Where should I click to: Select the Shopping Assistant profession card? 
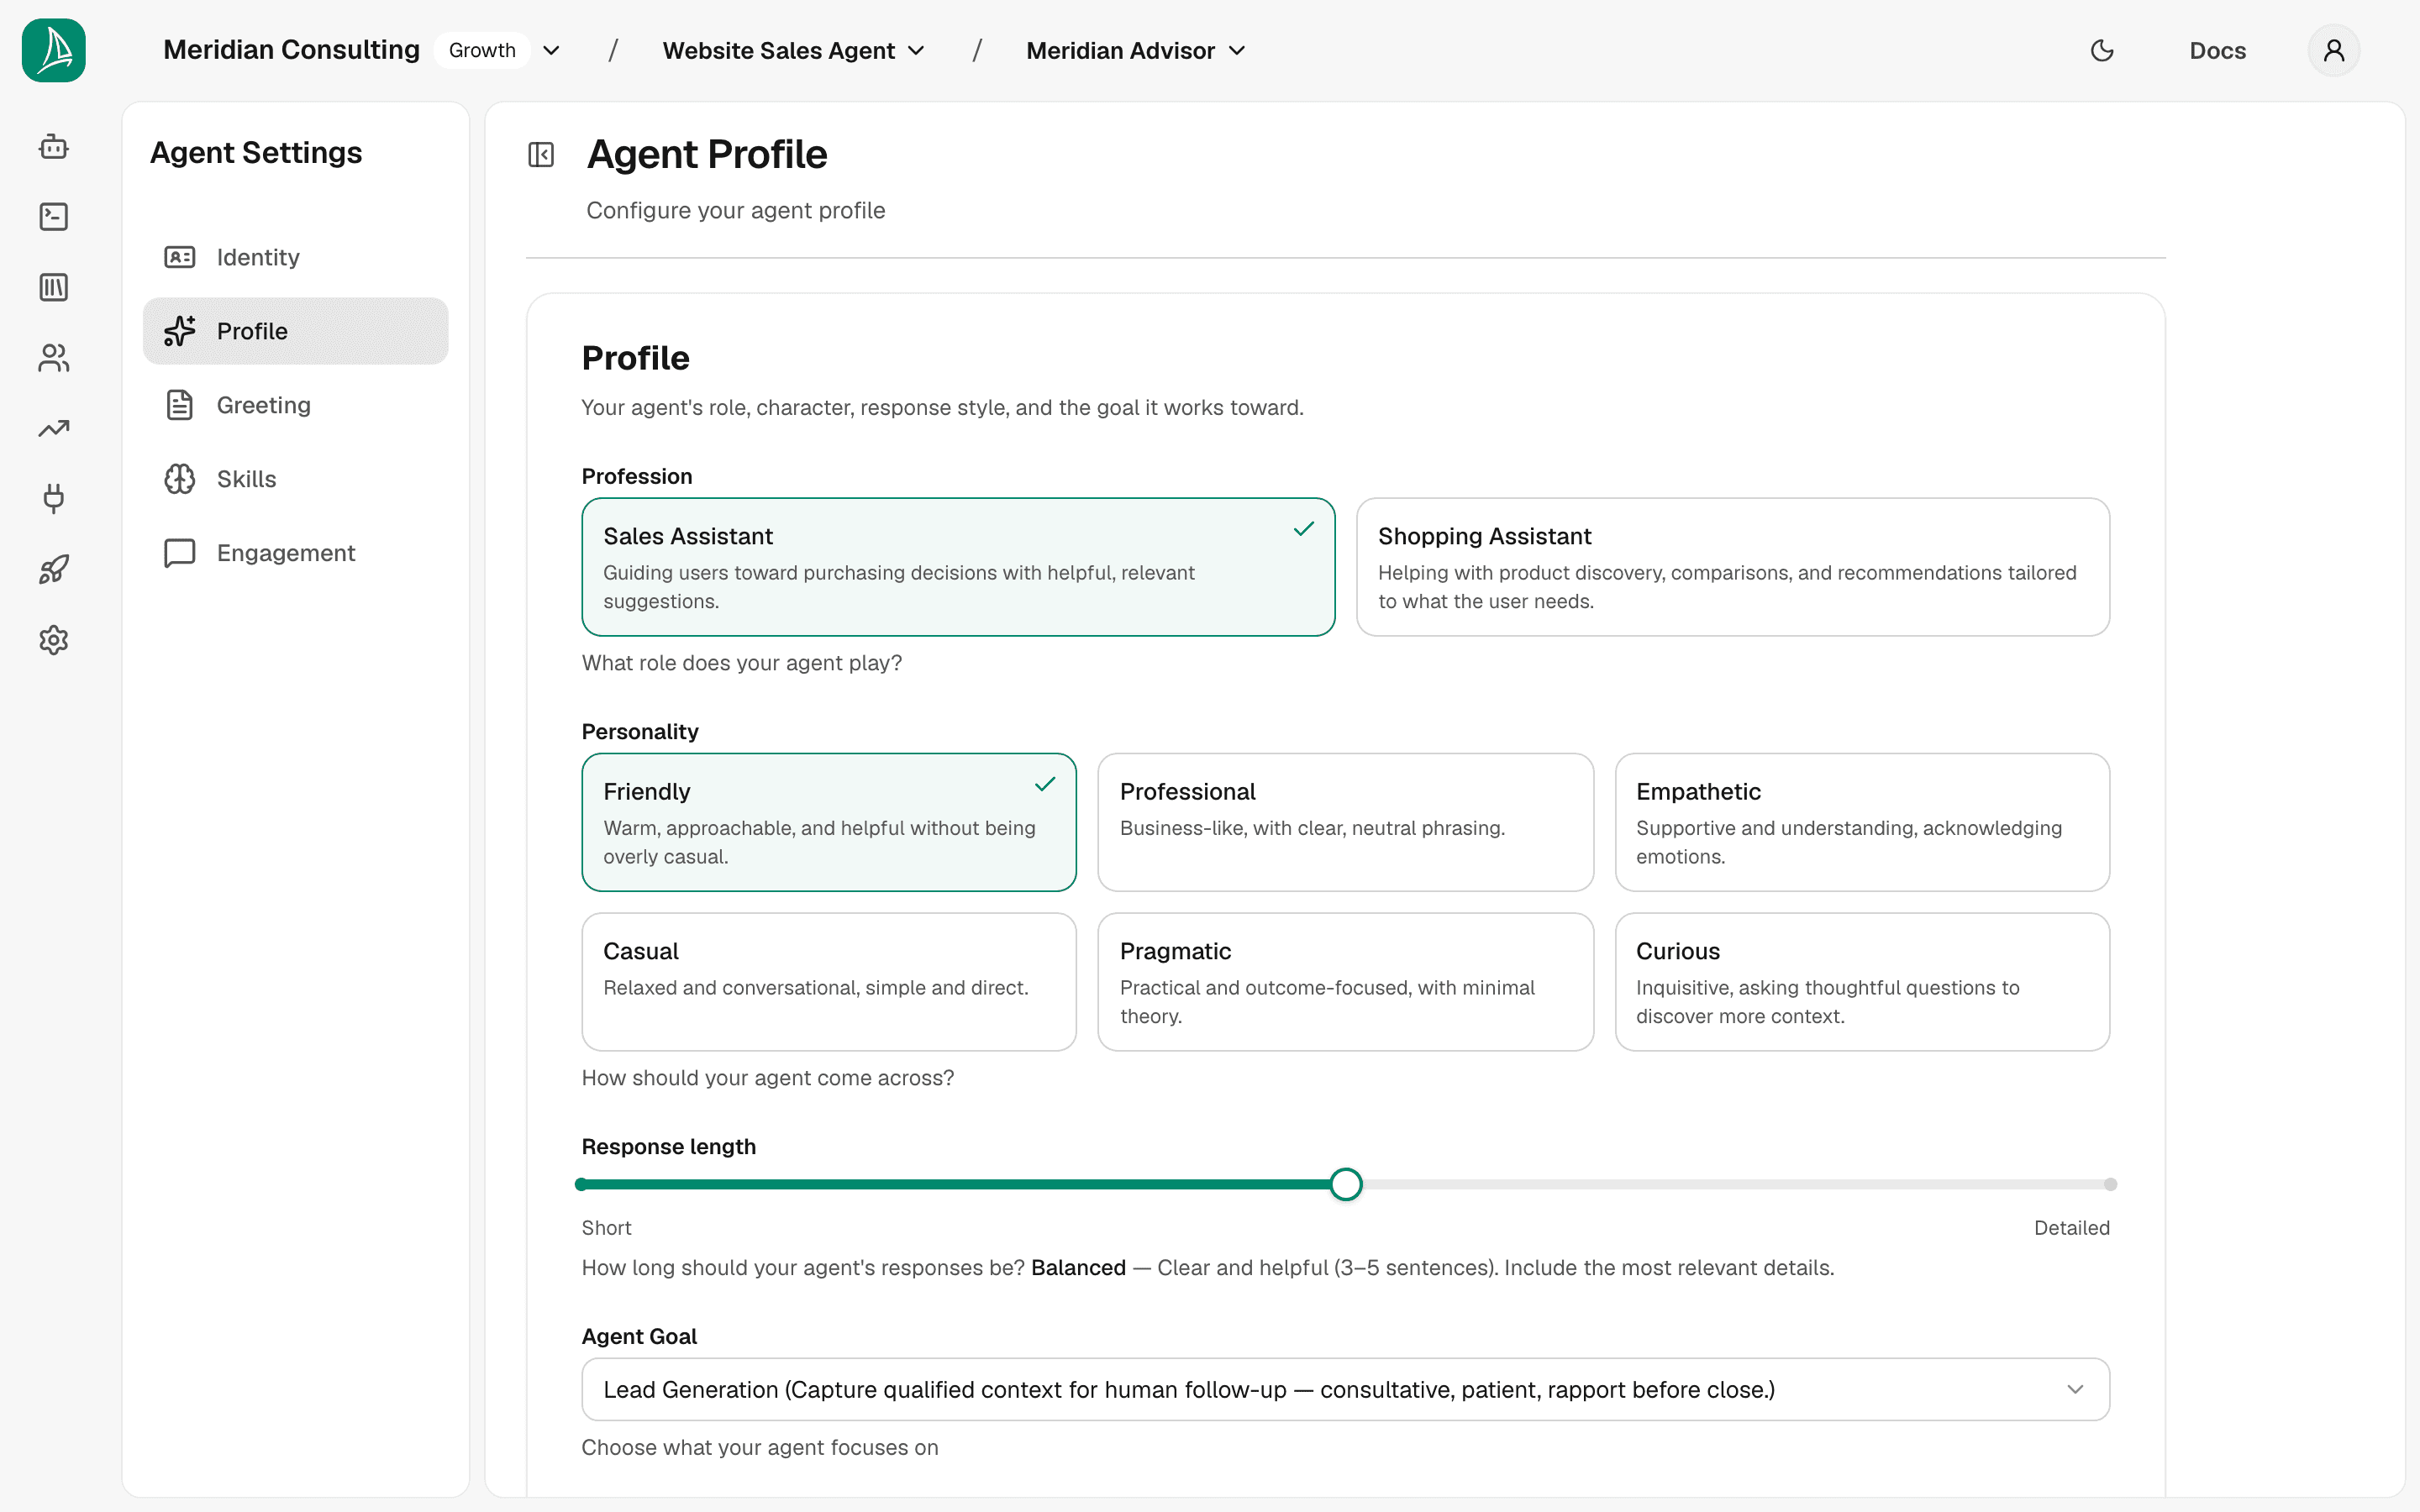tap(1733, 567)
